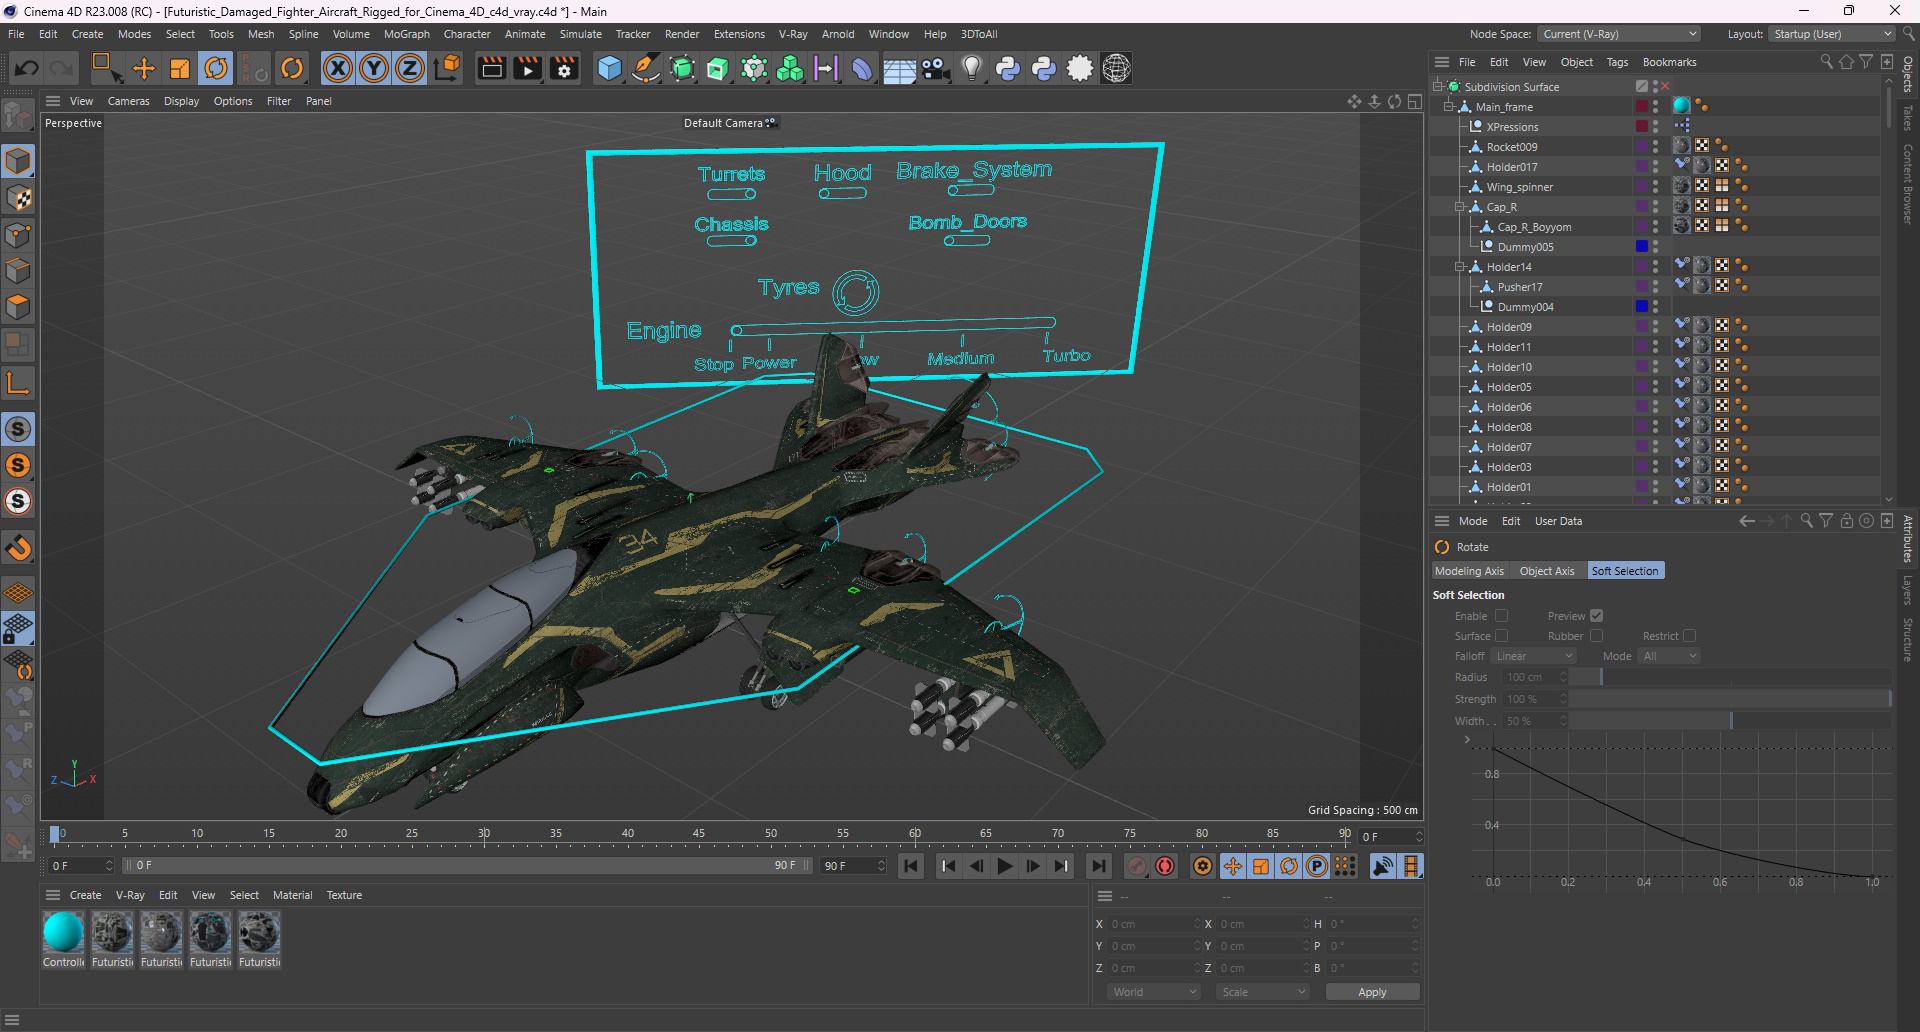
Task: Toggle Restrict checkbox
Action: (1689, 636)
